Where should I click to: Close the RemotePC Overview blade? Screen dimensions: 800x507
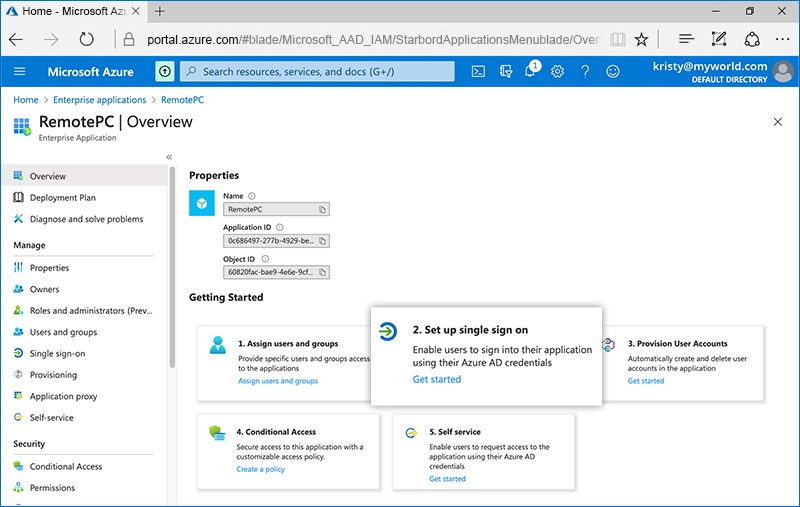point(778,121)
